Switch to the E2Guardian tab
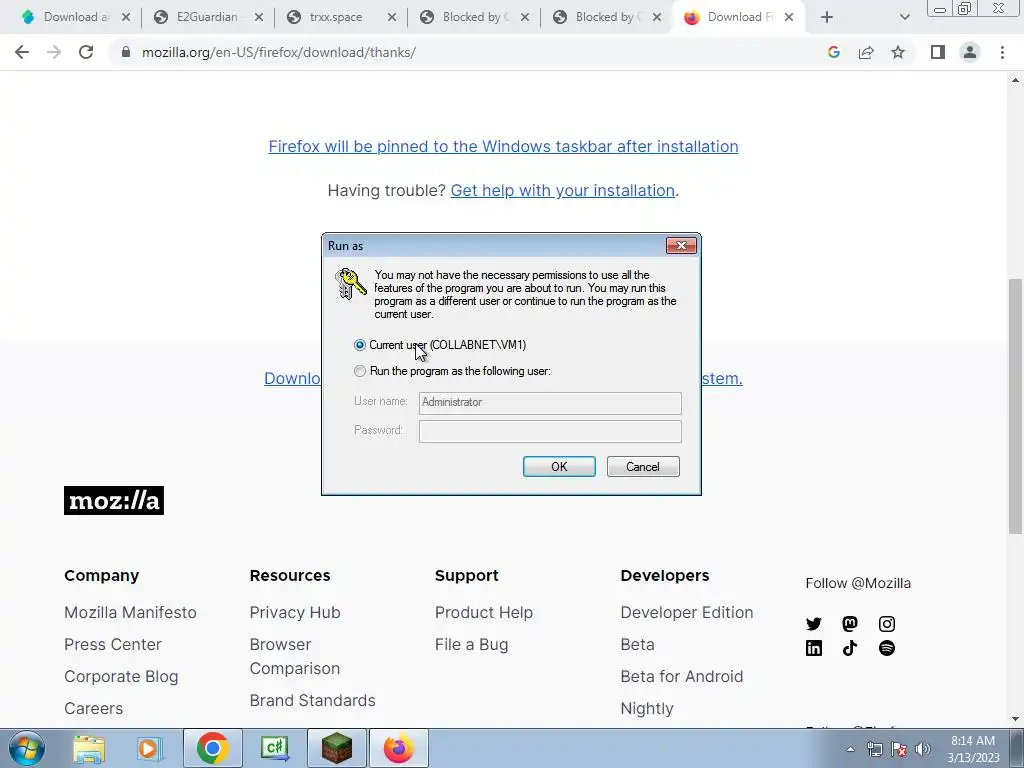Image resolution: width=1024 pixels, height=768 pixels. [206, 17]
